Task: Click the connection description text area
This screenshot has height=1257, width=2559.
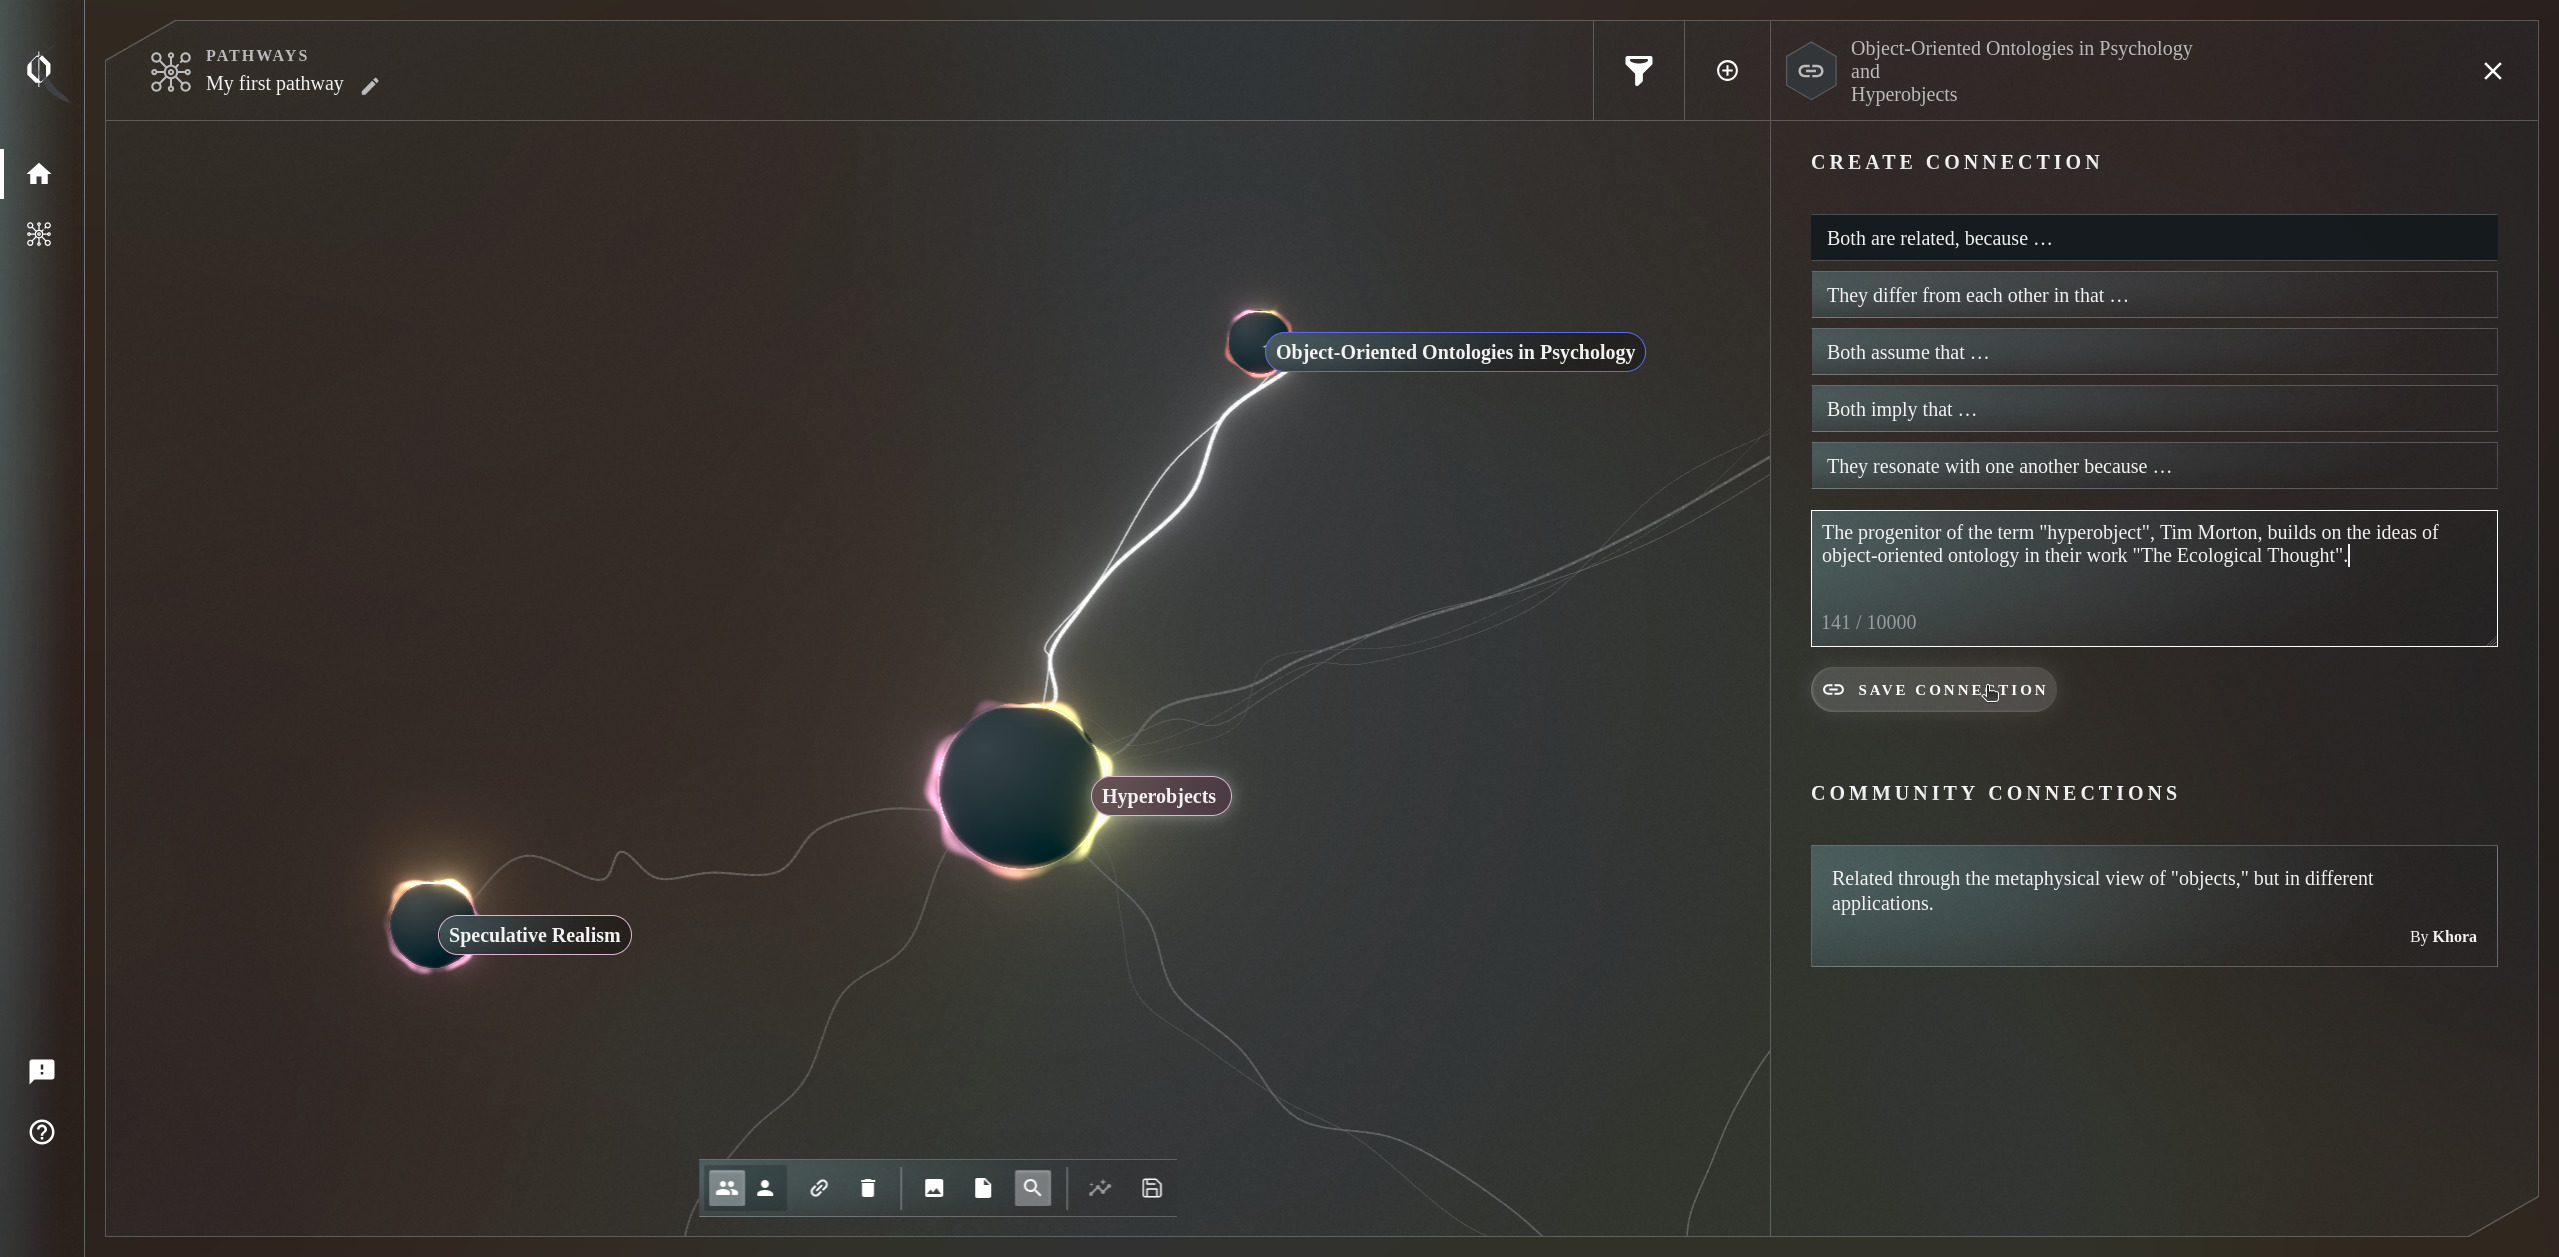Action: 2152,578
